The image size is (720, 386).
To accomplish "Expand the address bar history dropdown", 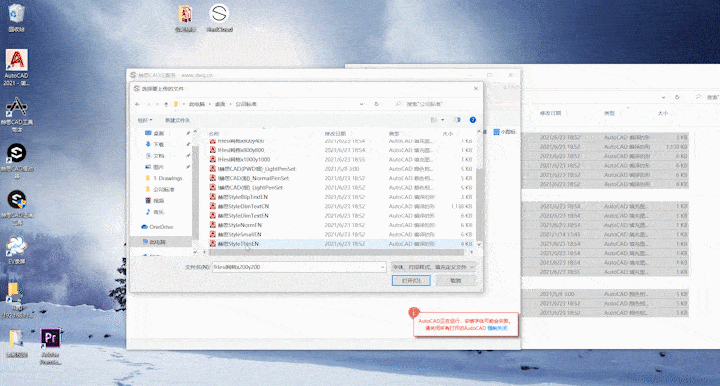I will [x=362, y=104].
